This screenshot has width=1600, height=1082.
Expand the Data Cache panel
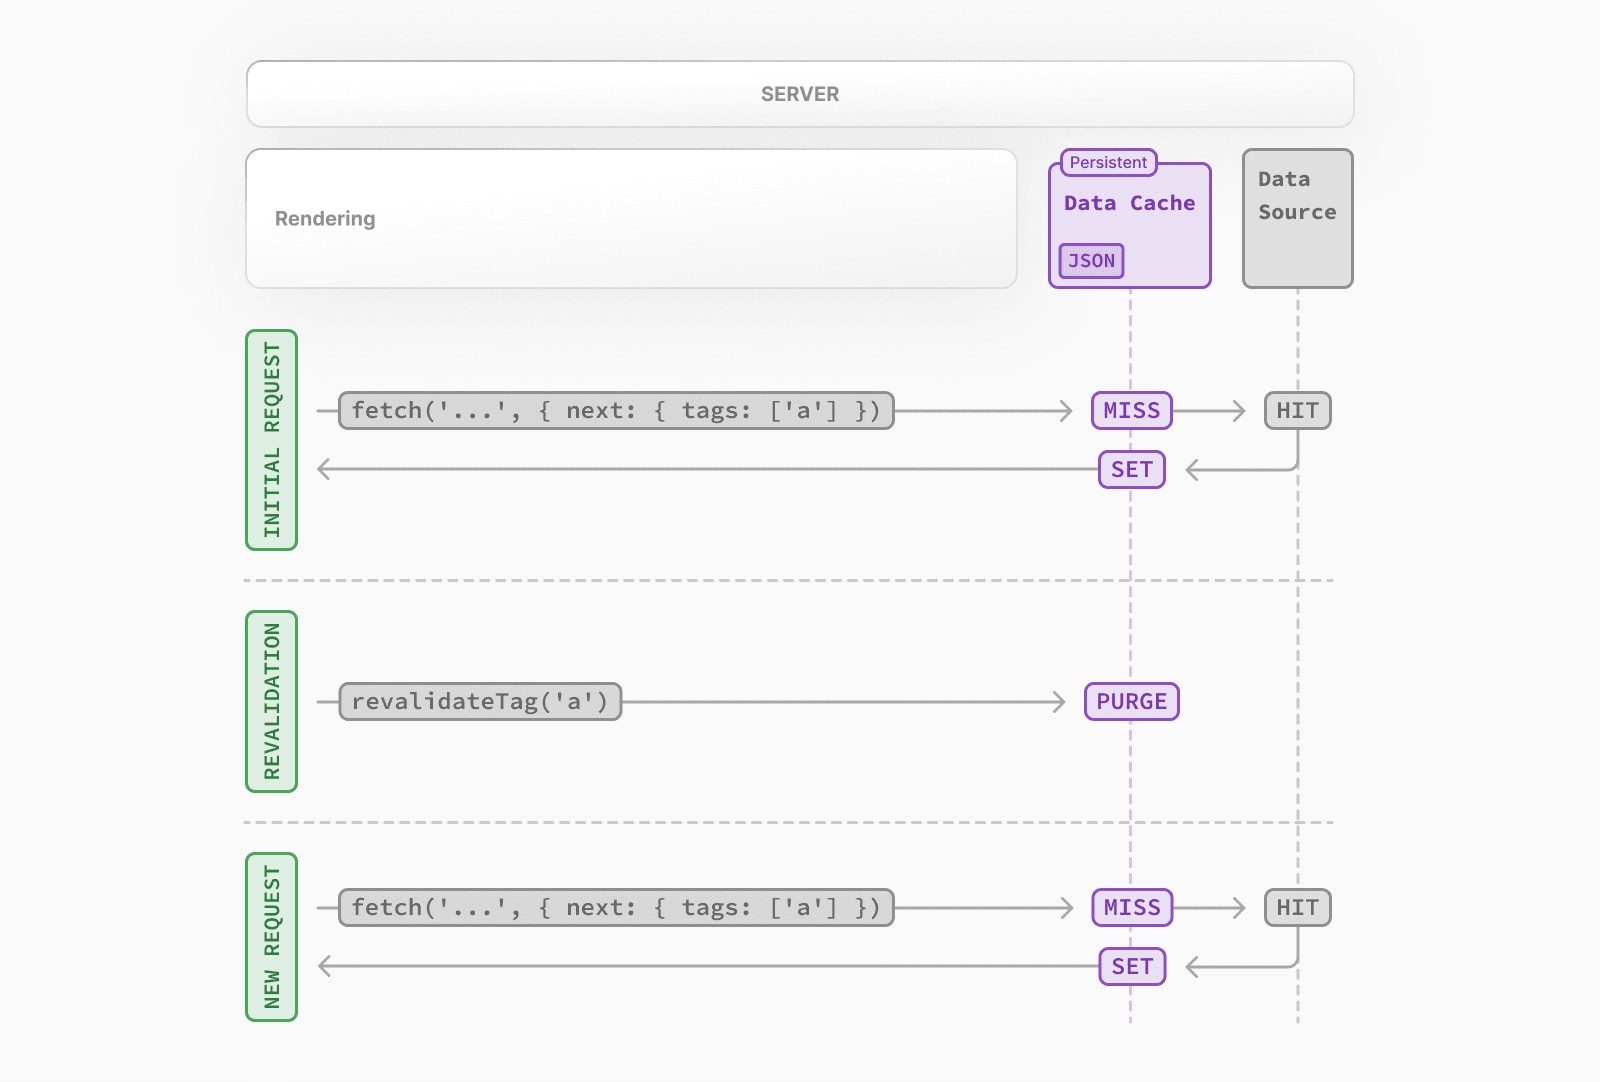[x=1128, y=220]
